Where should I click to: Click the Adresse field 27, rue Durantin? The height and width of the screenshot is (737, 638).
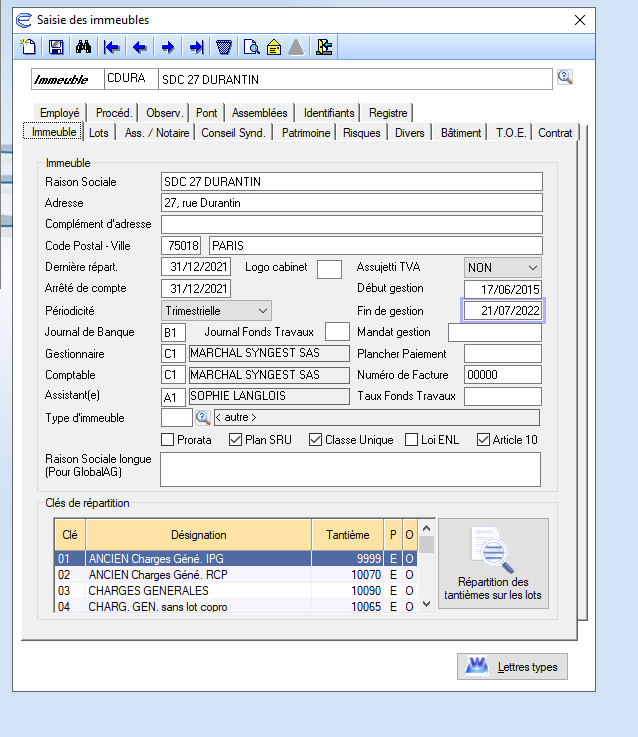[x=352, y=203]
